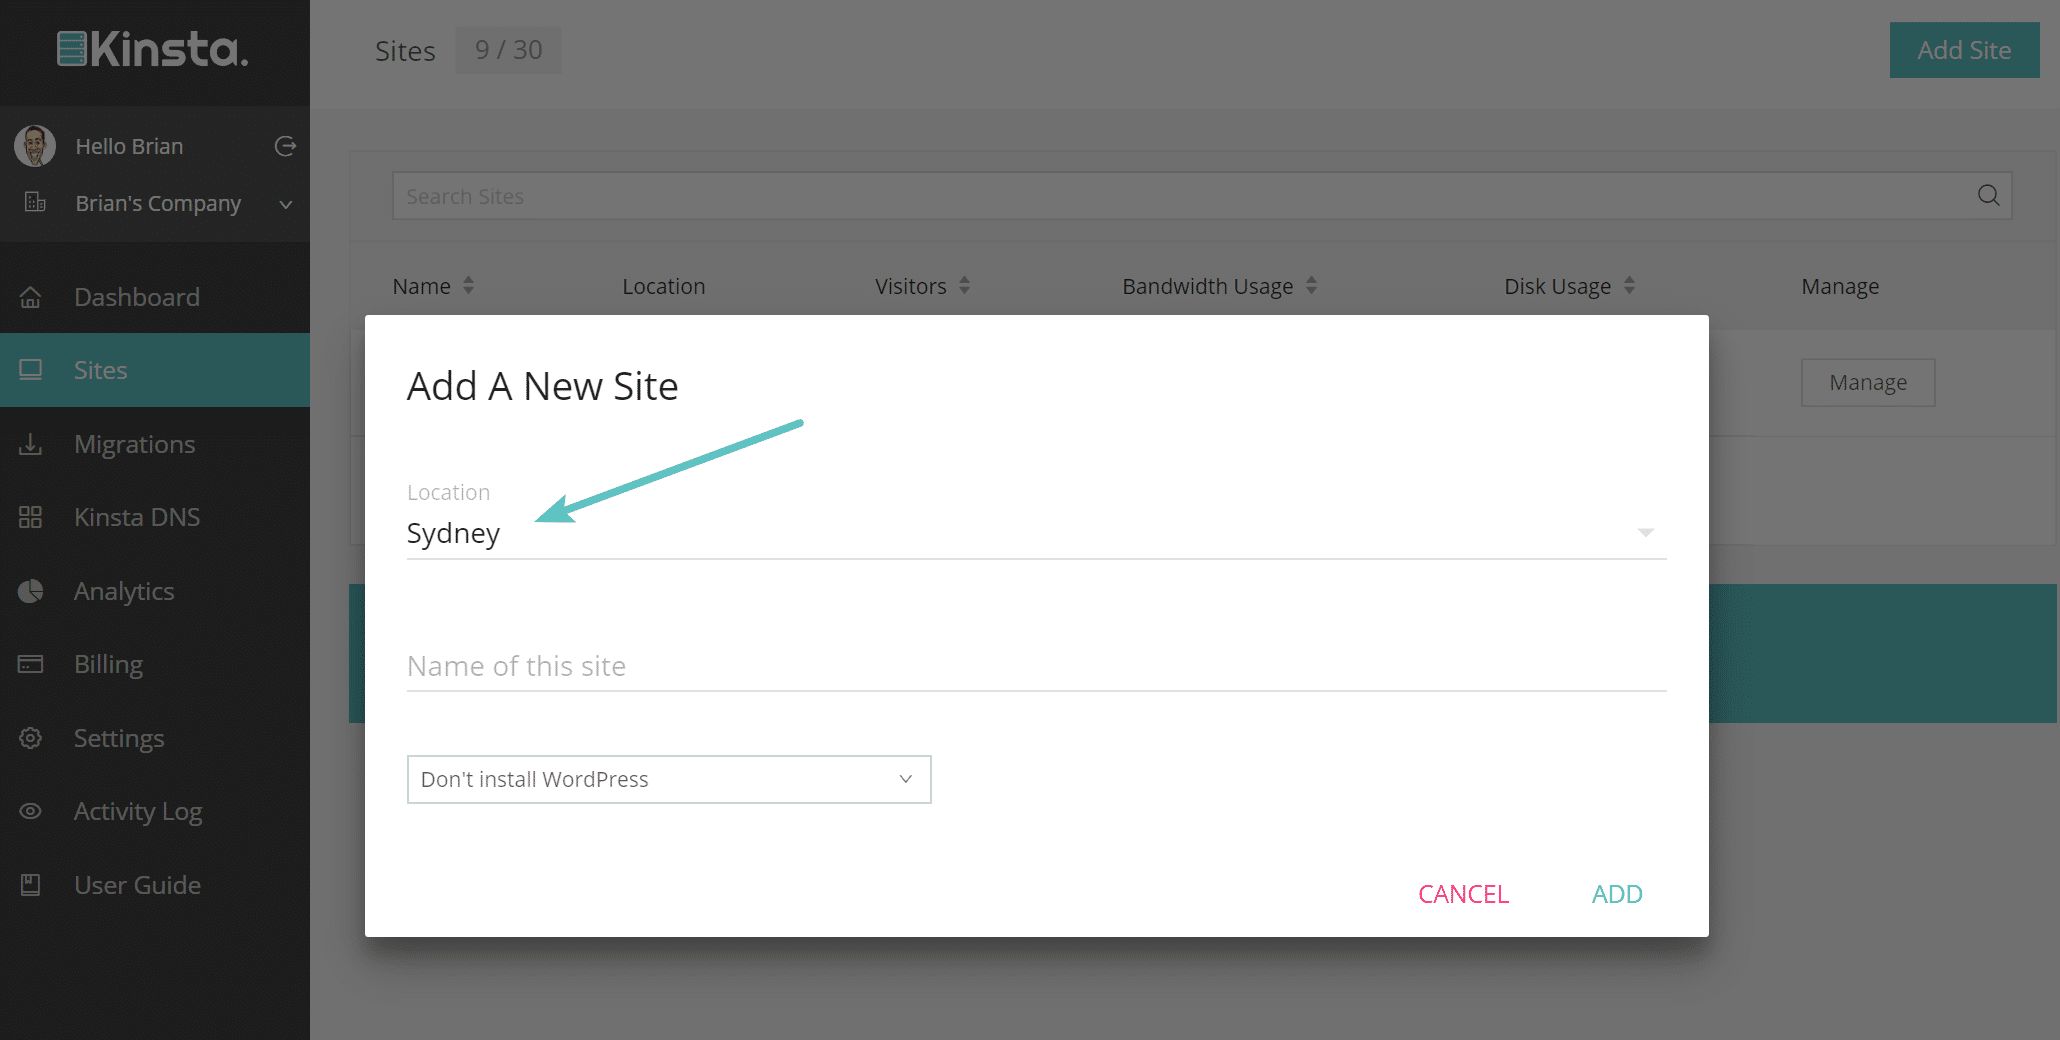This screenshot has height=1040, width=2060.
Task: Open the Sites menu item
Action: pos(155,370)
